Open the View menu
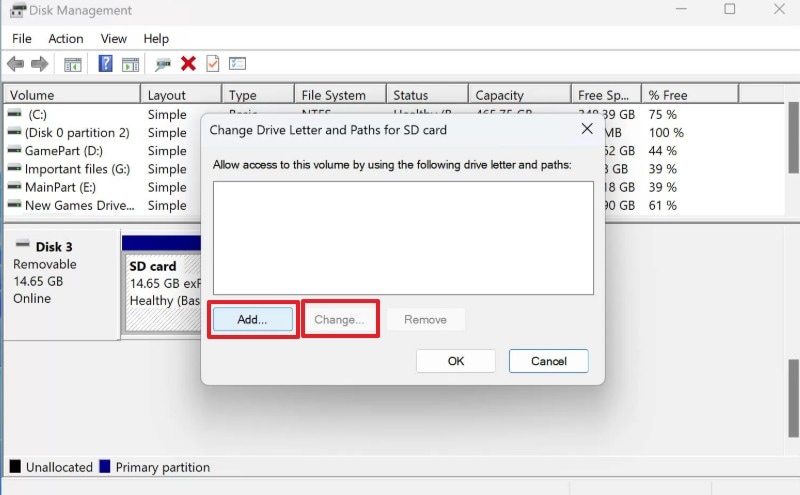The width and height of the screenshot is (800, 495). 113,39
